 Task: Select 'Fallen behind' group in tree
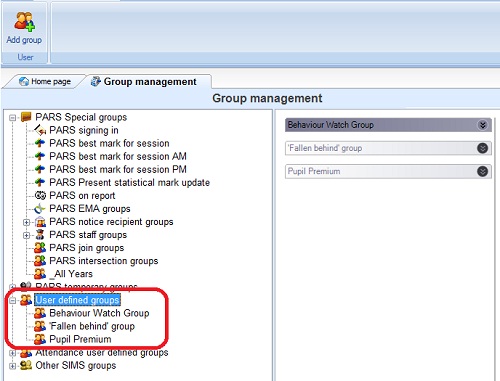pyautogui.click(x=92, y=326)
